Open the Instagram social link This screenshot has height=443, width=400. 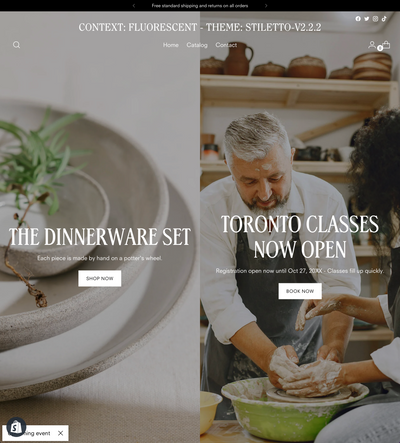(x=375, y=19)
